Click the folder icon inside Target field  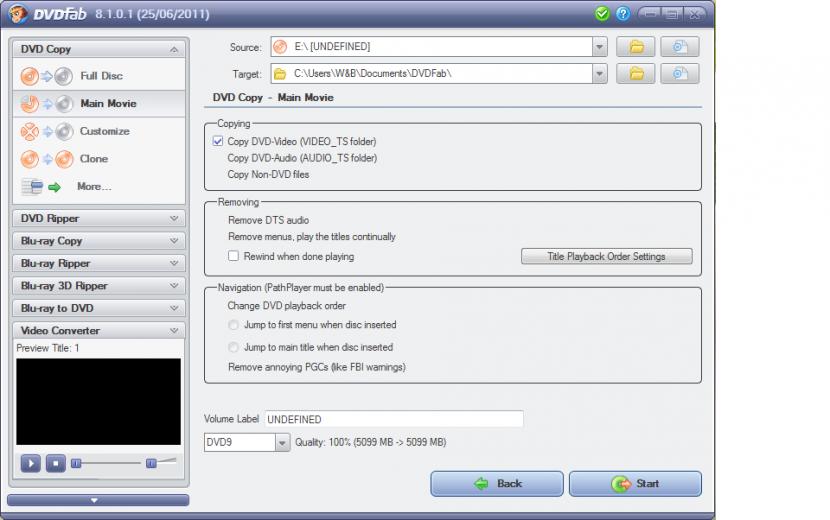click(279, 74)
